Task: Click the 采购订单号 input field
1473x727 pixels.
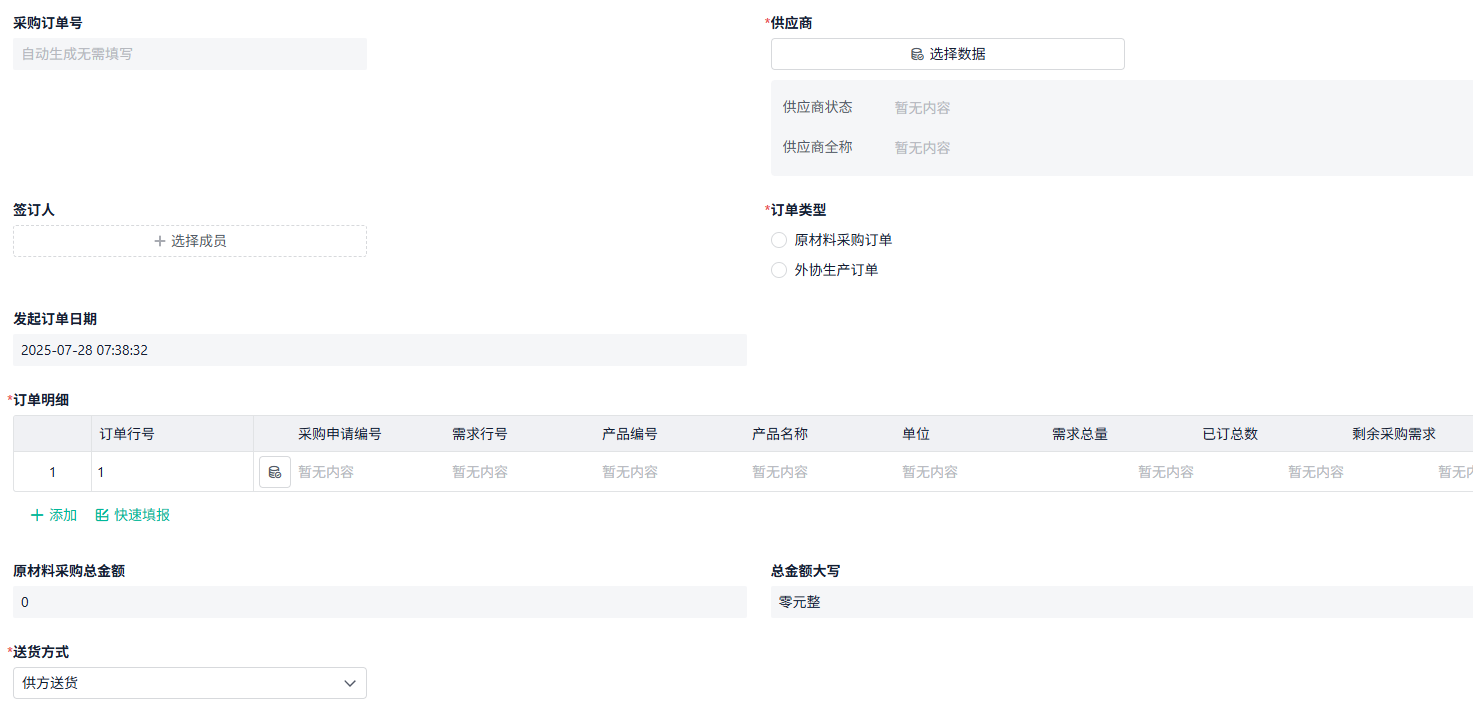Action: tap(189, 53)
